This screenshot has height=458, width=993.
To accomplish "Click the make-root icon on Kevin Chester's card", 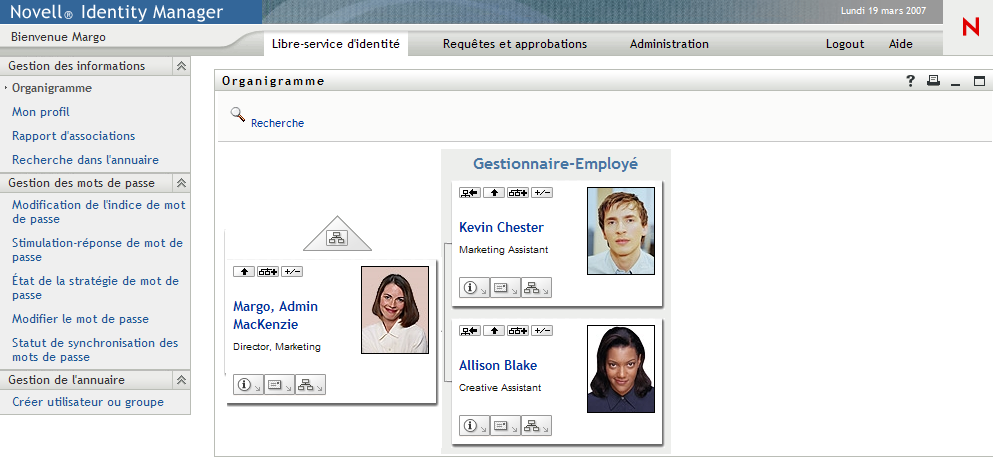I will 469,192.
